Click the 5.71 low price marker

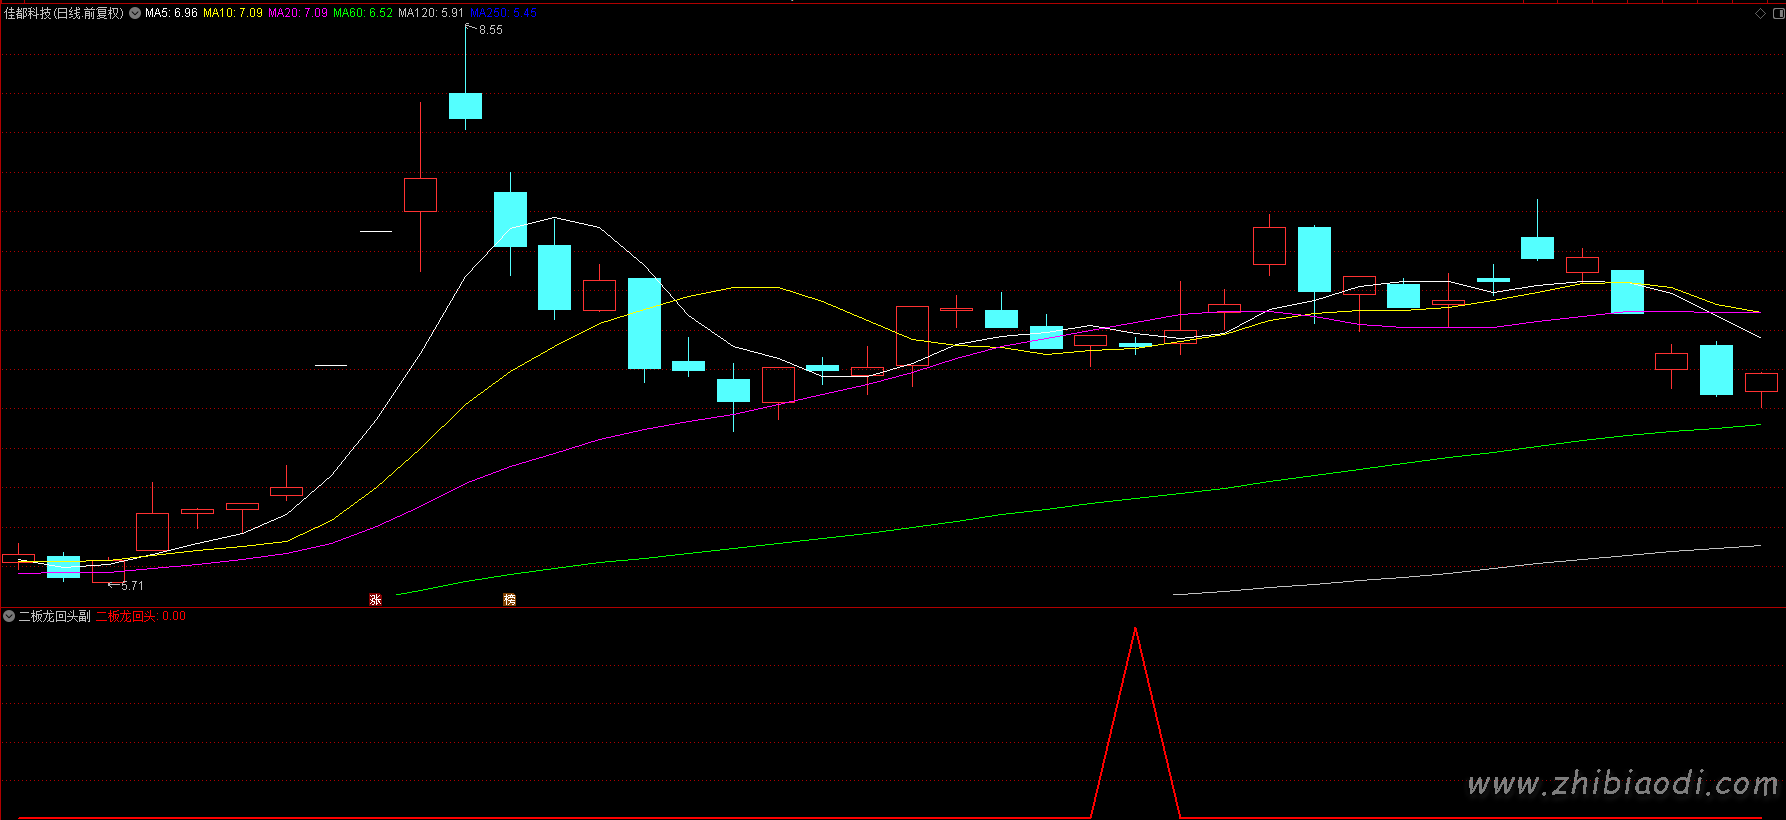(x=132, y=586)
